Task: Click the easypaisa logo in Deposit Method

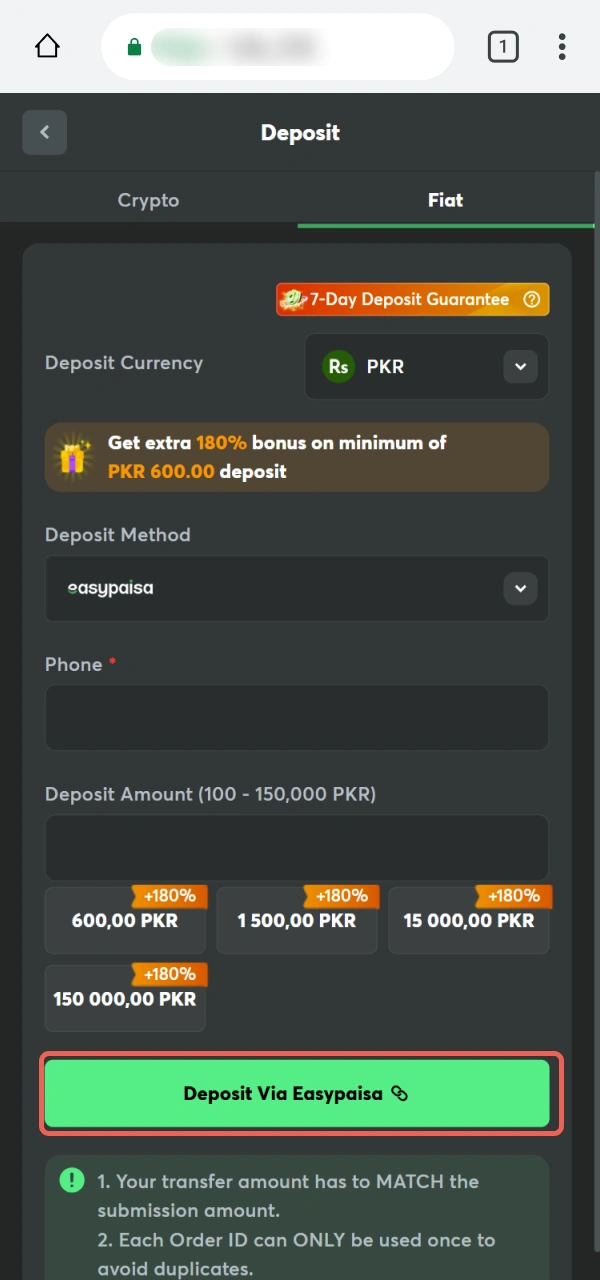Action: (110, 588)
